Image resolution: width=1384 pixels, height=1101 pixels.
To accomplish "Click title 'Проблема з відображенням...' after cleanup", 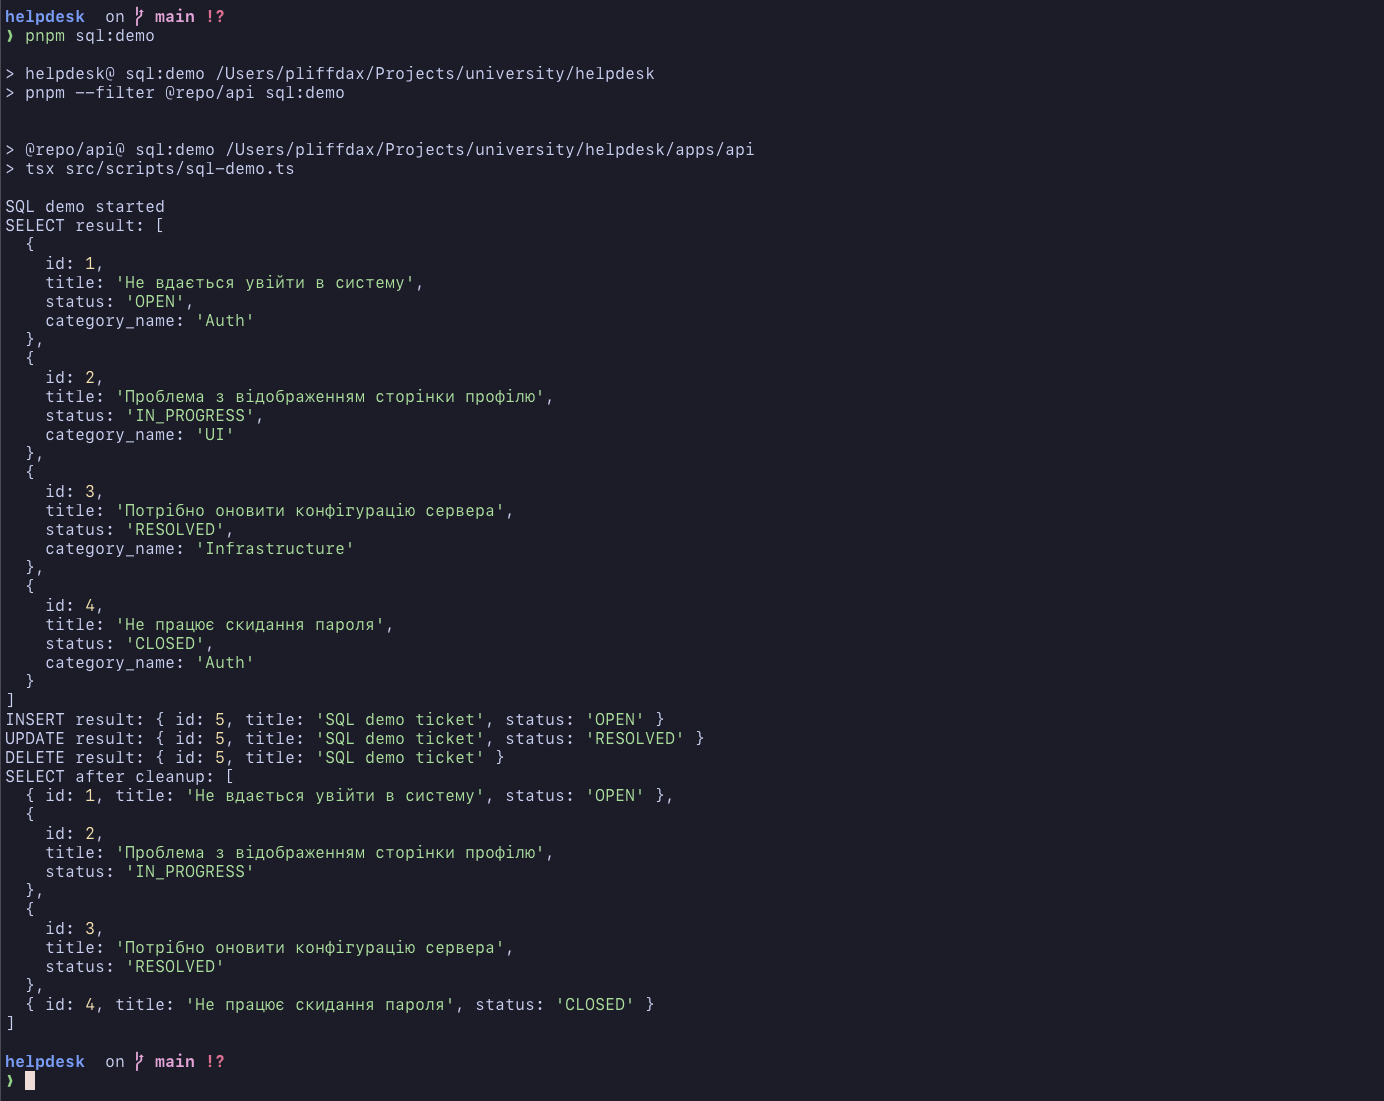I will pos(330,853).
